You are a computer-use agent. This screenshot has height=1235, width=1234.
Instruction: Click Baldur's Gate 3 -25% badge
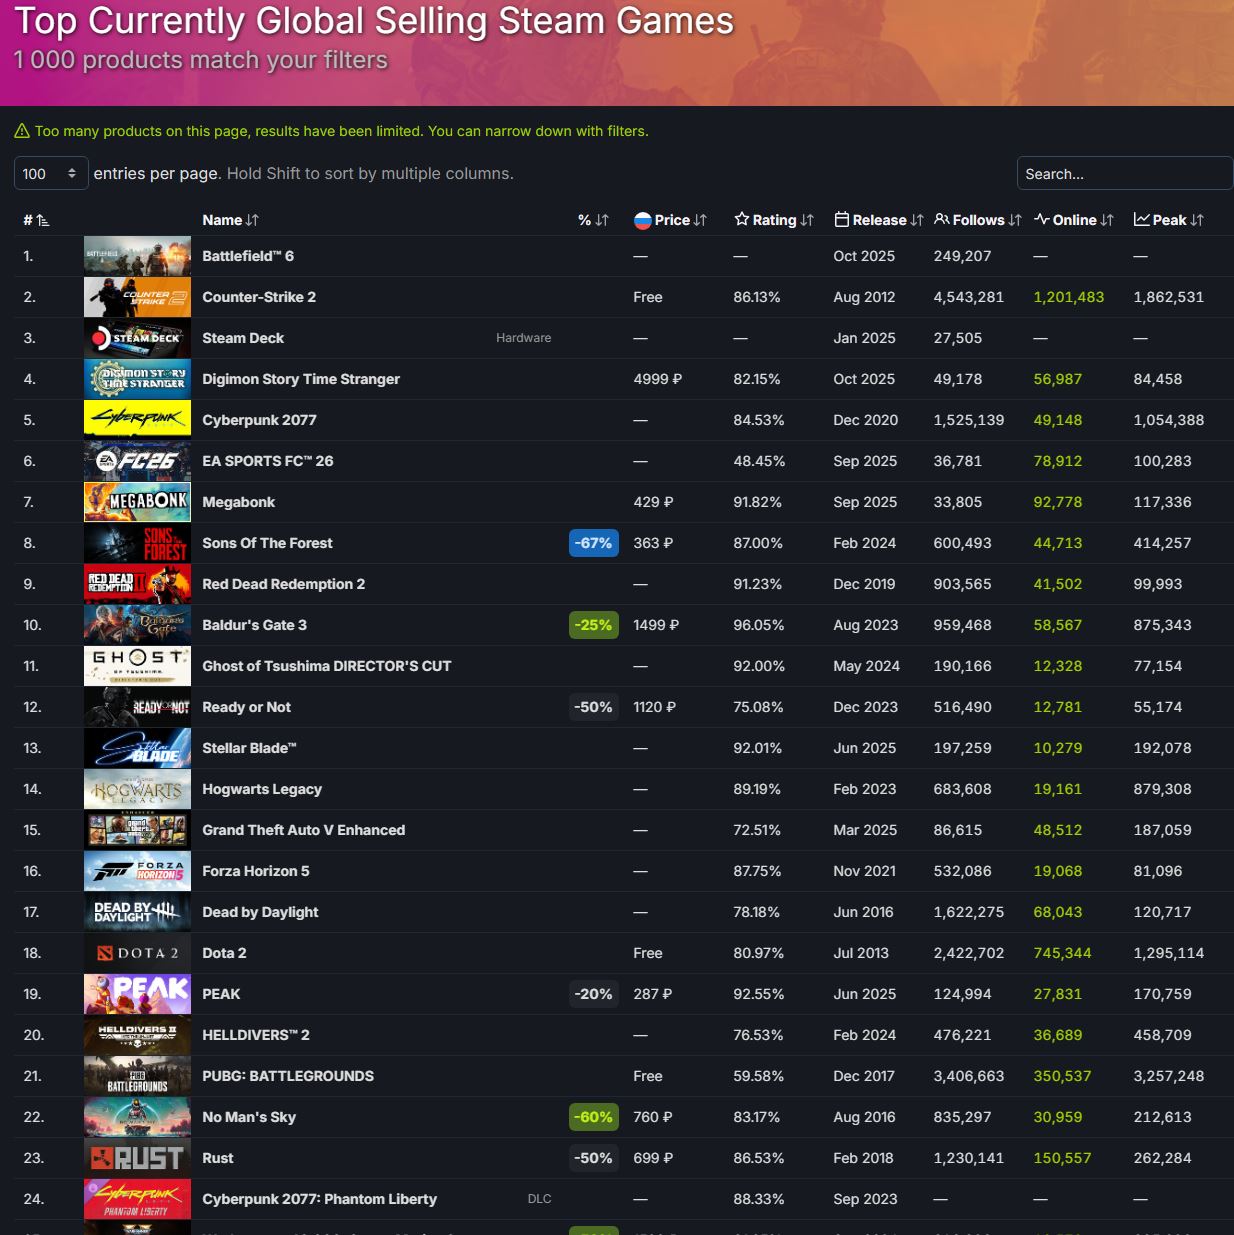(594, 625)
